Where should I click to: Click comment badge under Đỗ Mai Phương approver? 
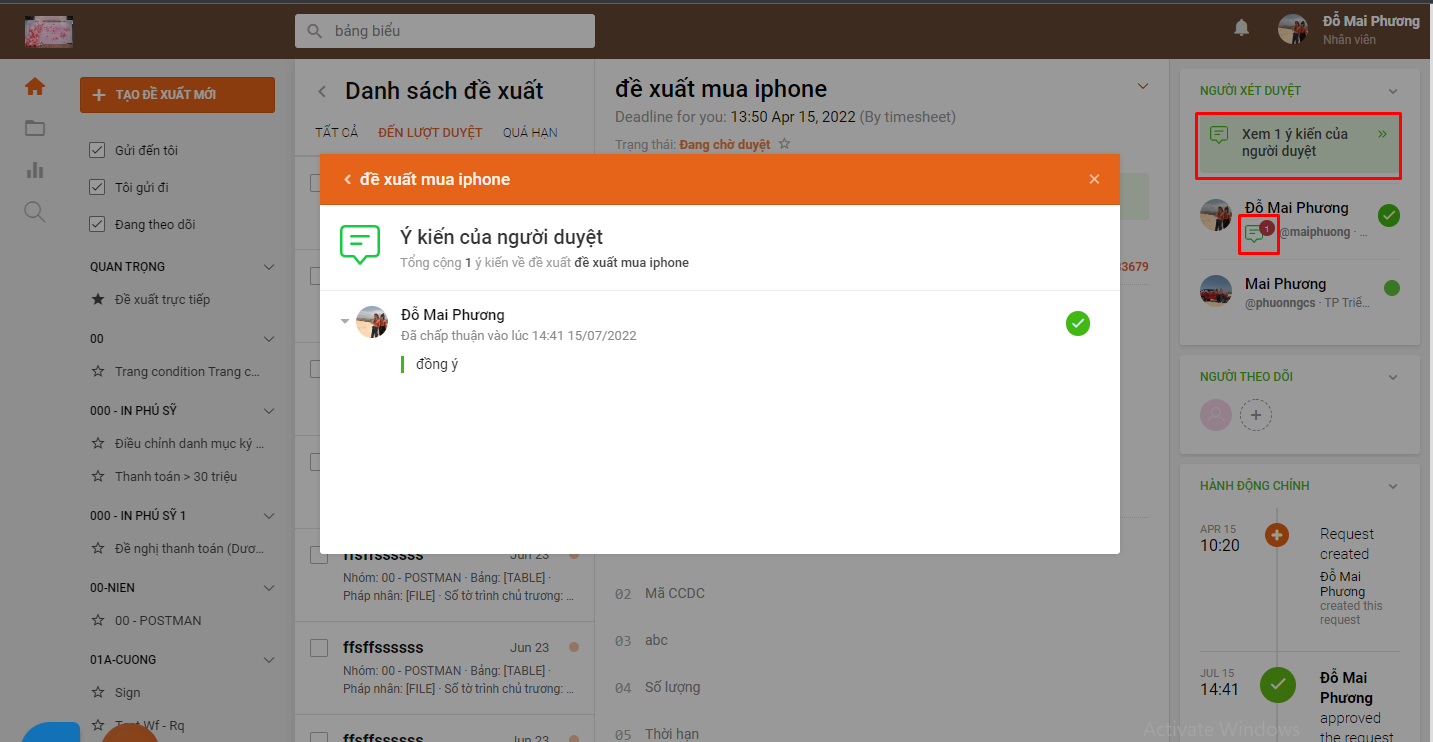coord(1256,234)
